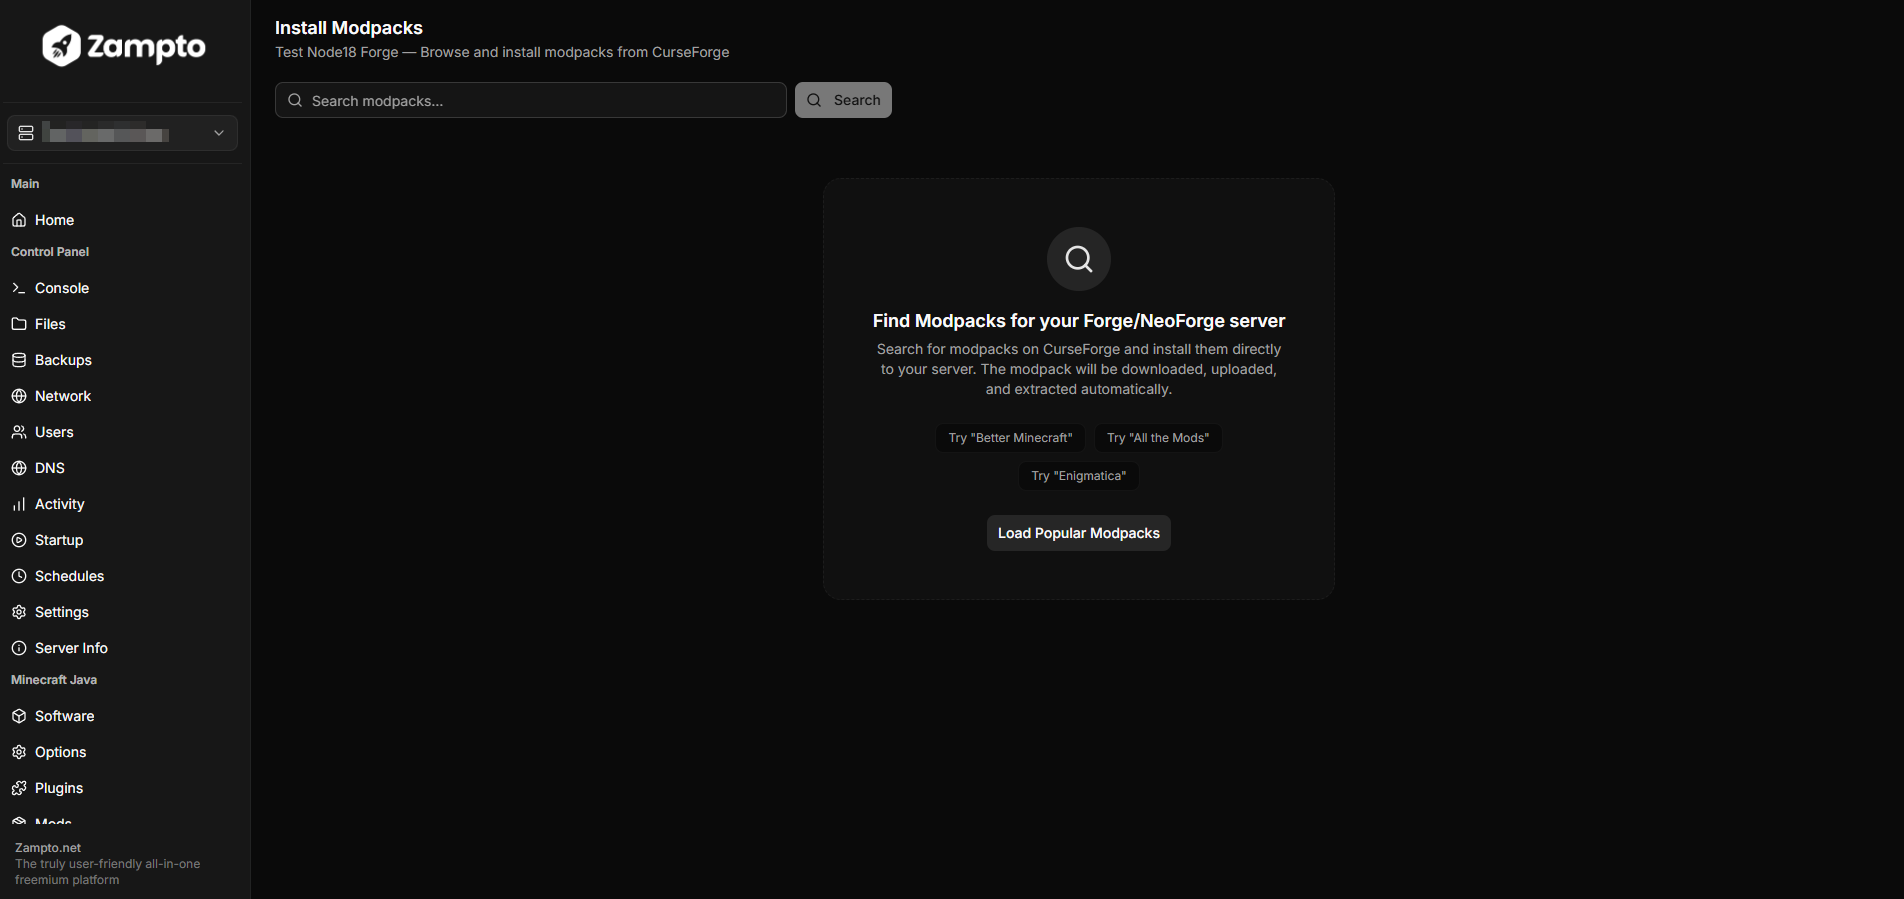This screenshot has width=1904, height=899.
Task: Click the Software cube icon
Action: pyautogui.click(x=19, y=716)
